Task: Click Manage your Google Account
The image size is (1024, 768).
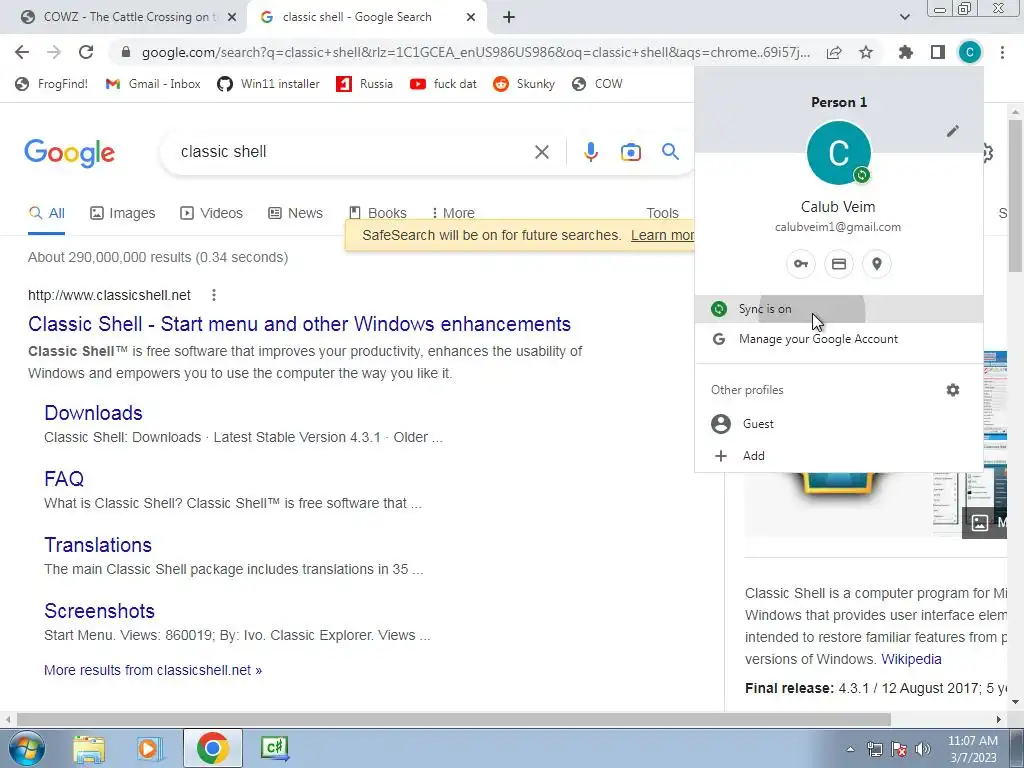Action: click(839, 339)
